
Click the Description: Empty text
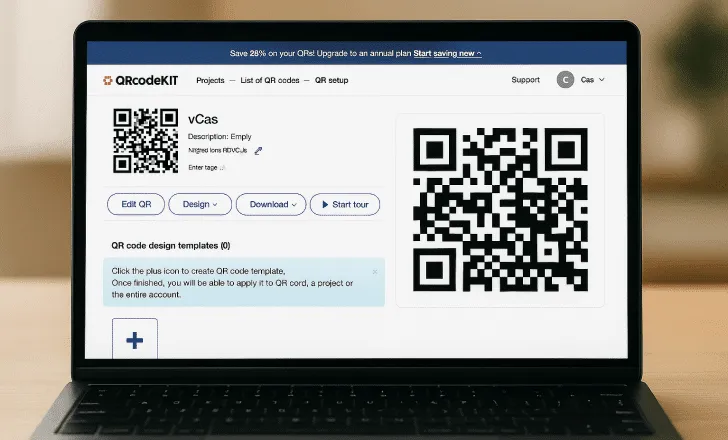(220, 136)
